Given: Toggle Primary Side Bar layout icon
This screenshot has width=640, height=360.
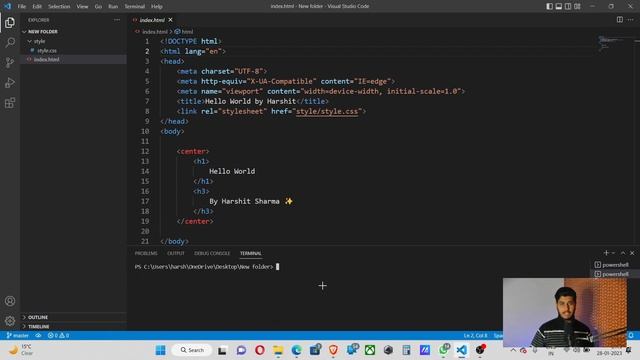Looking at the screenshot, I should pos(549,6).
